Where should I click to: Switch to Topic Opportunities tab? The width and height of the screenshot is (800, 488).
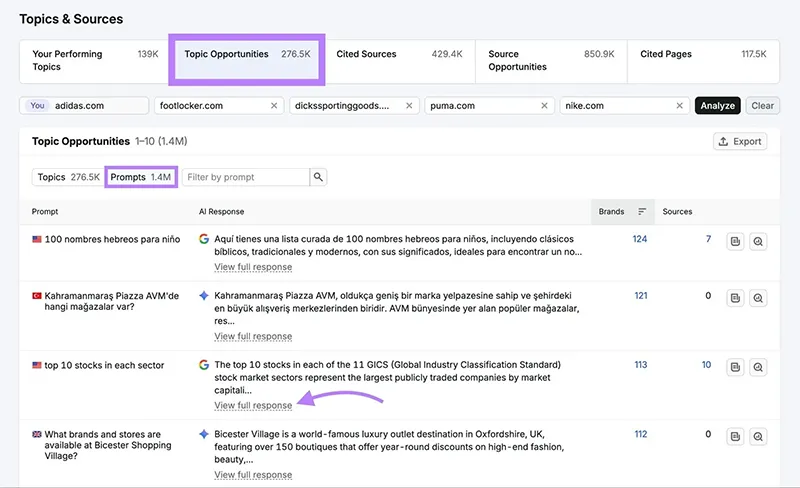click(247, 61)
